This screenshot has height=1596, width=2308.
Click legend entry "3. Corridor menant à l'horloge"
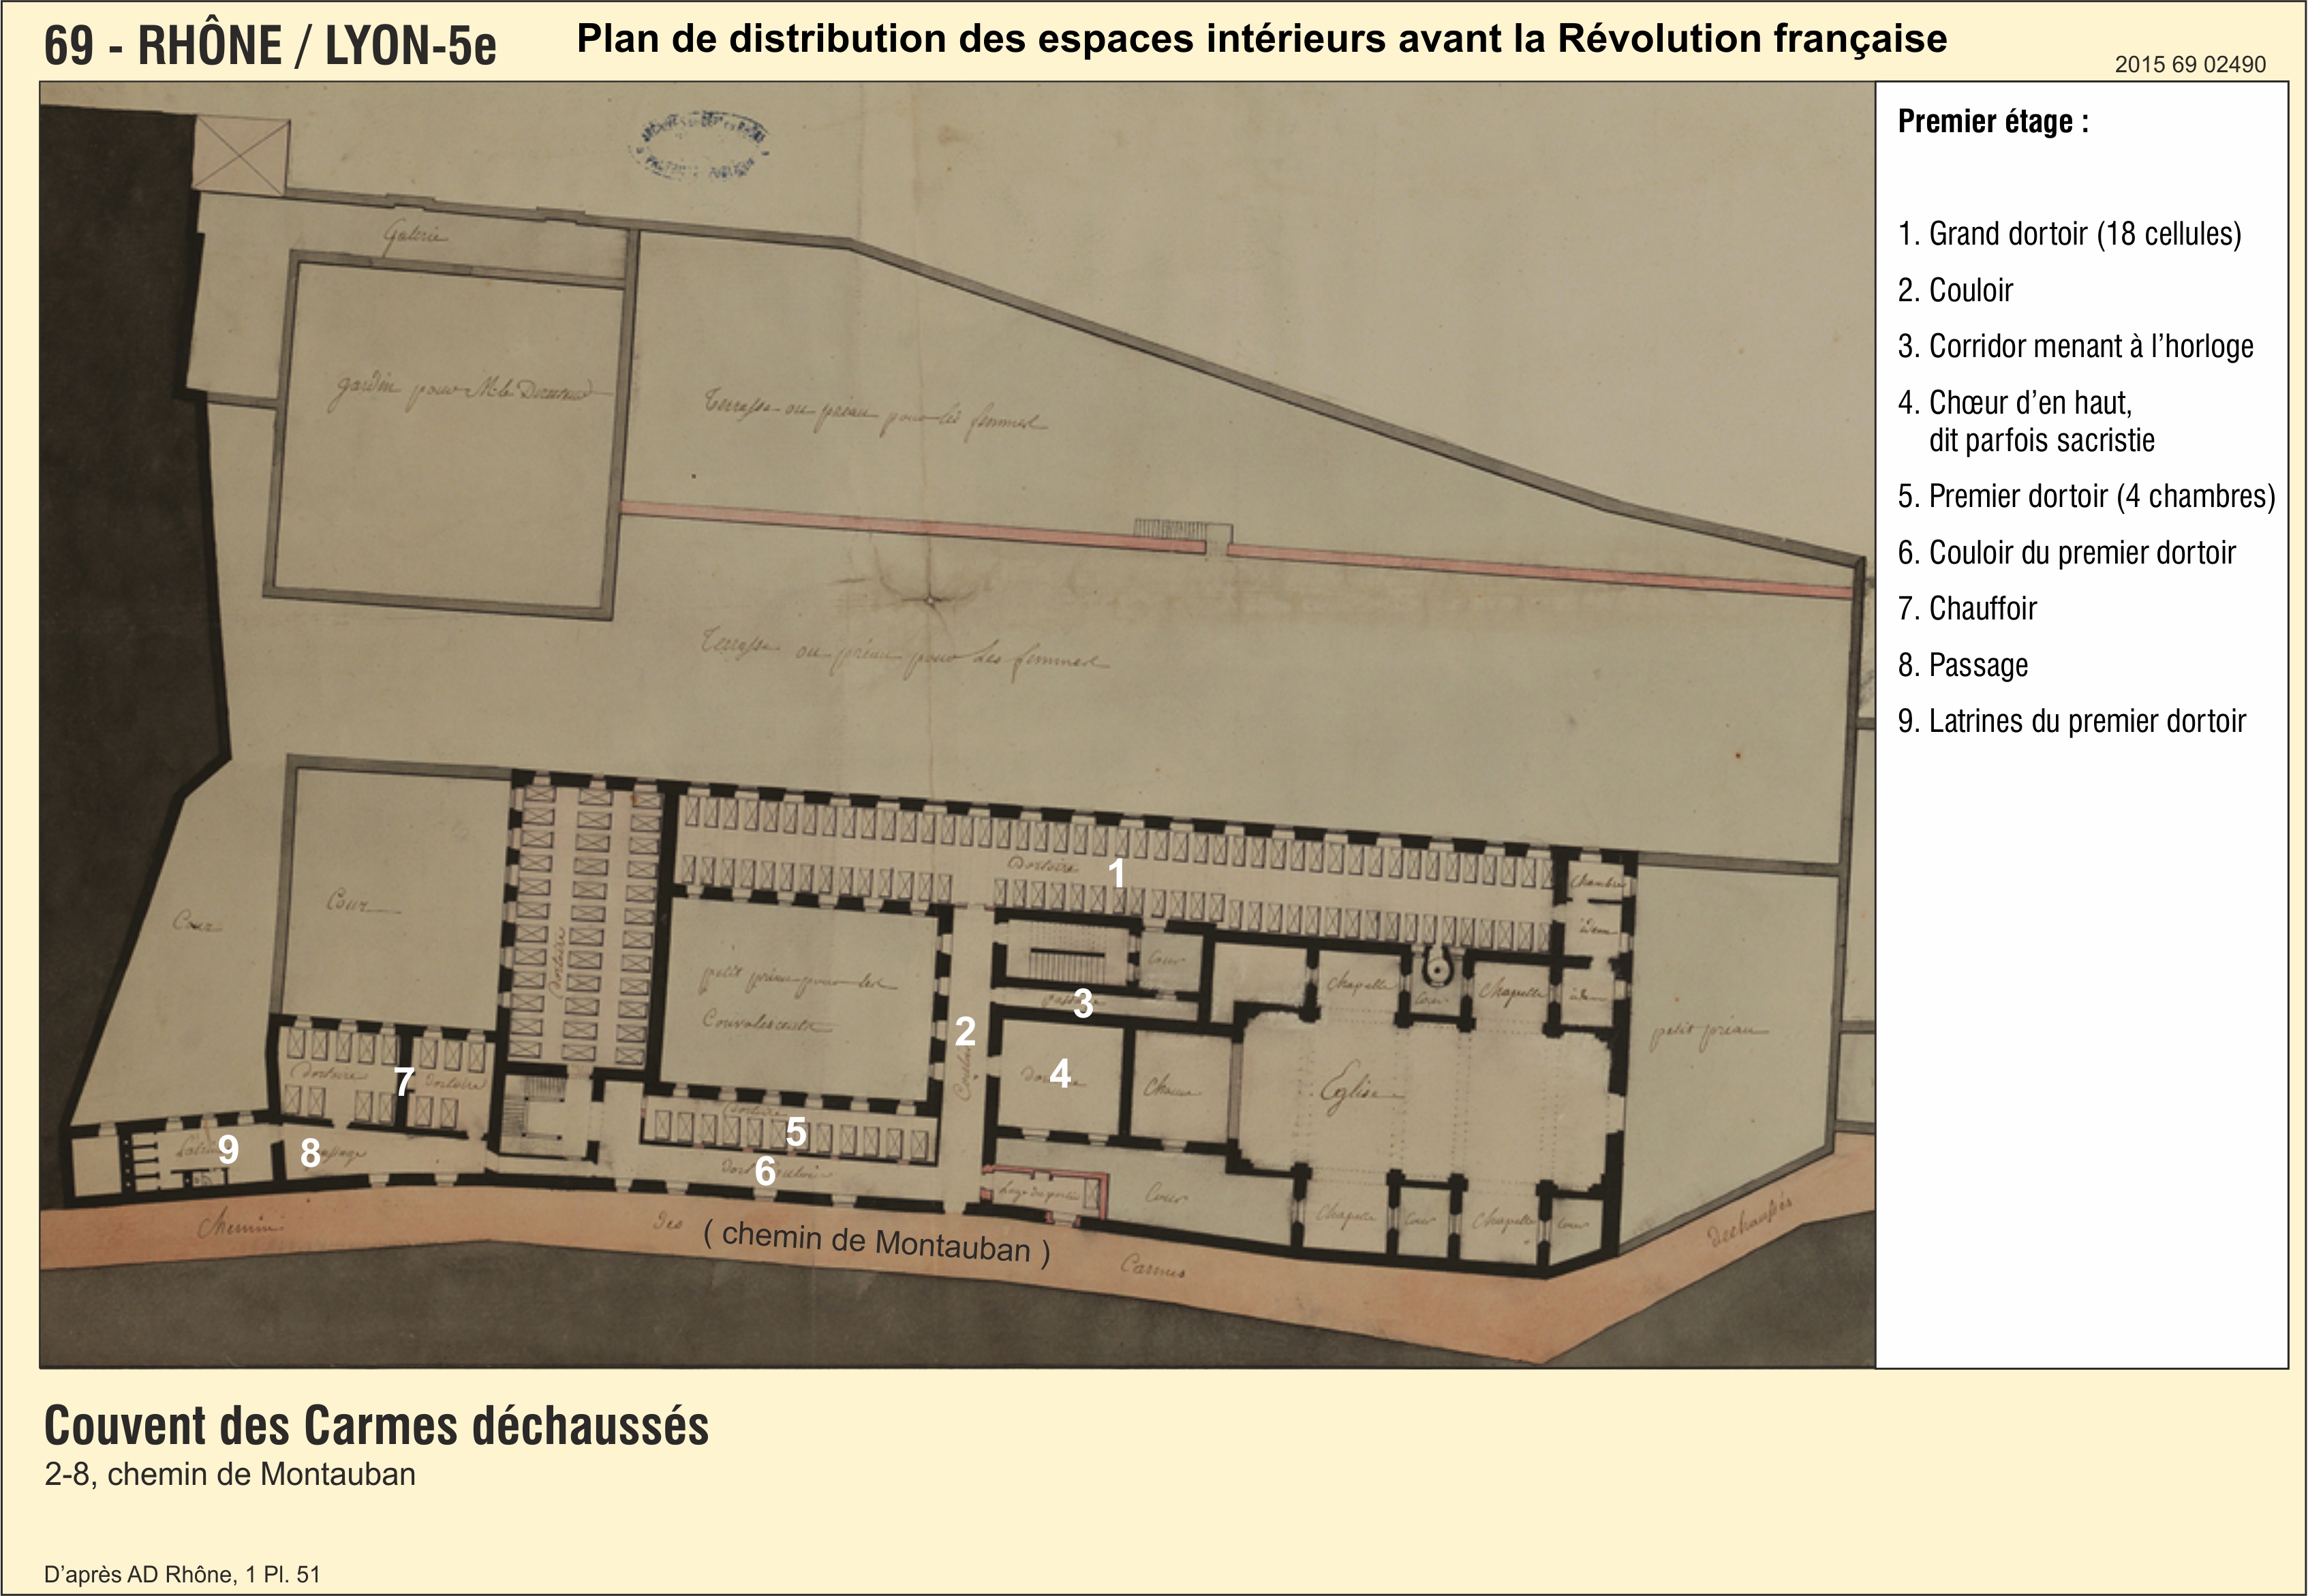(x=2076, y=346)
